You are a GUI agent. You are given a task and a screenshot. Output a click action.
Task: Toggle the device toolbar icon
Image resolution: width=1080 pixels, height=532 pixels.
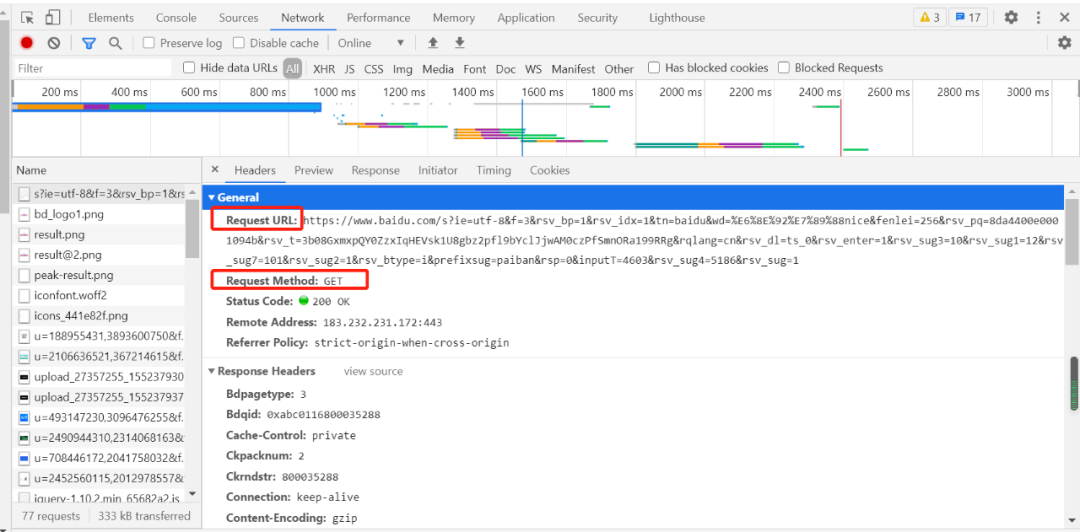(52, 18)
